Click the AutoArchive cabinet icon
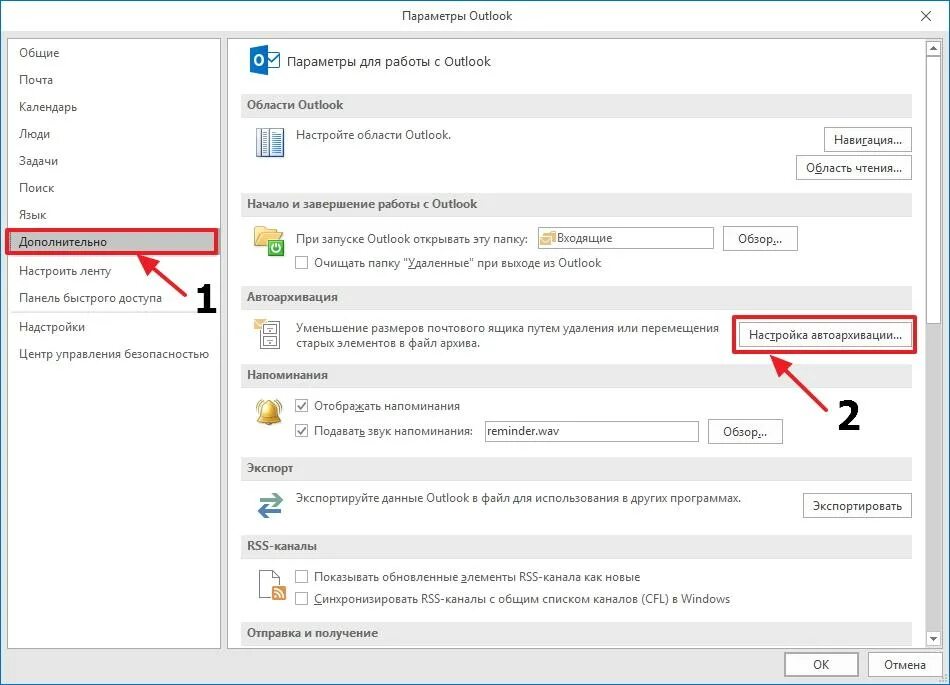This screenshot has width=950, height=685. (267, 334)
